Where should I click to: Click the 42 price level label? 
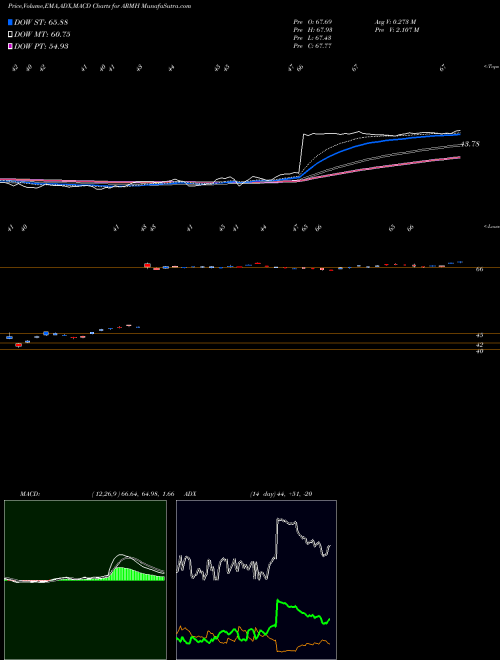479,345
